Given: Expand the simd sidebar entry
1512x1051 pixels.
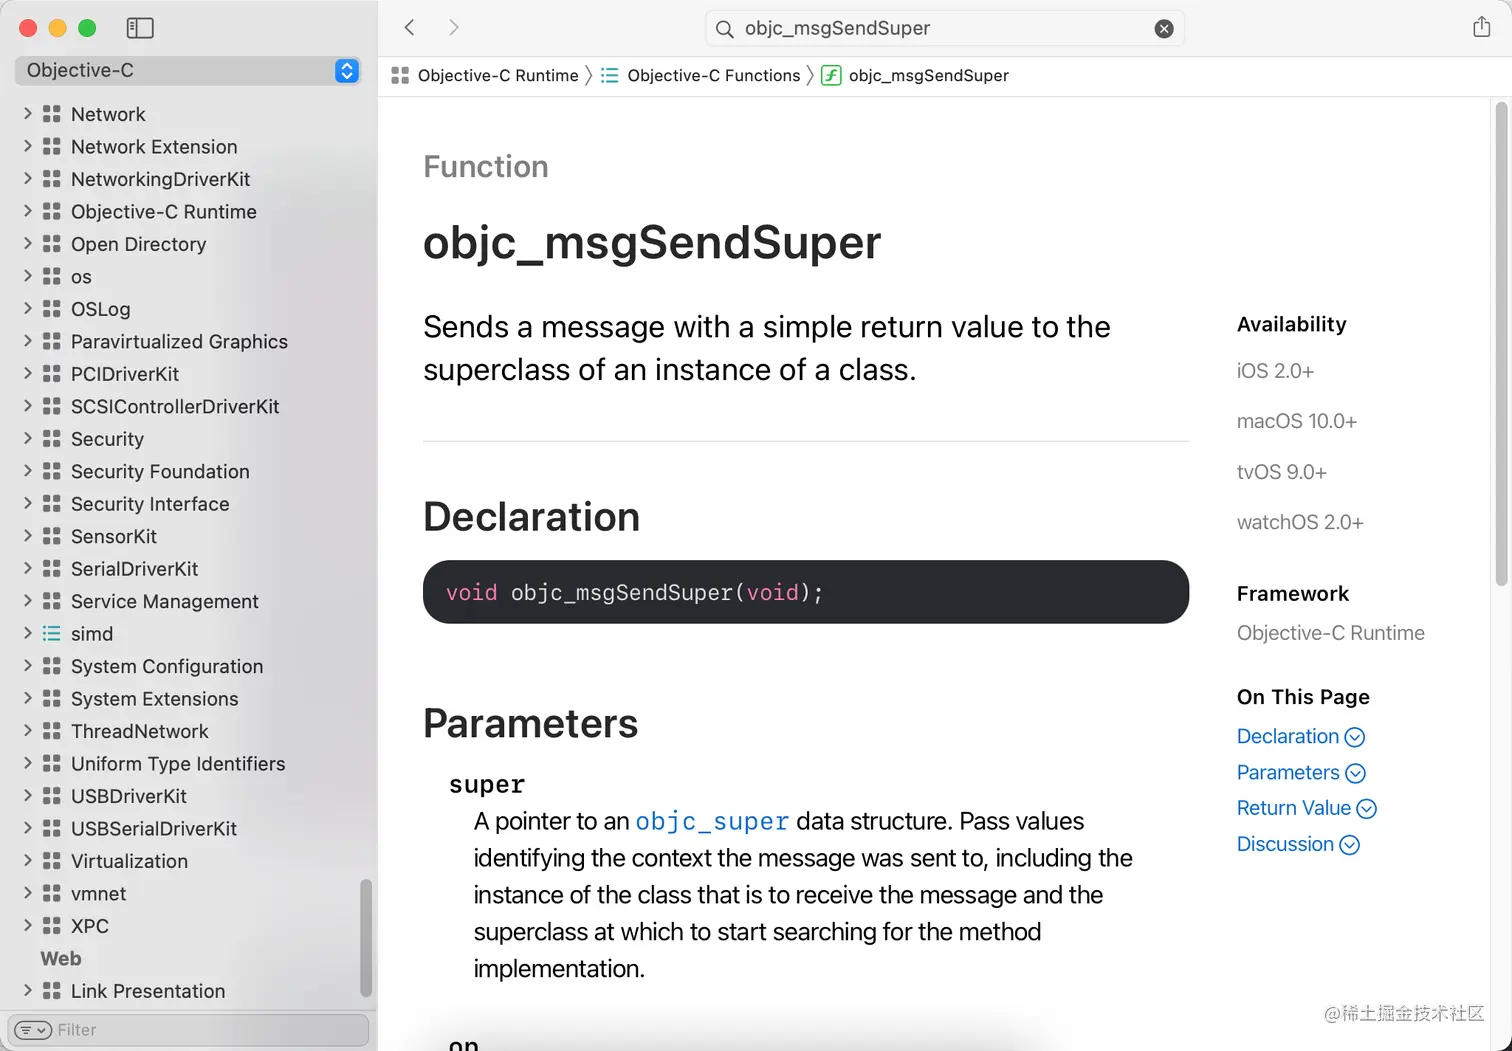Looking at the screenshot, I should coord(28,633).
